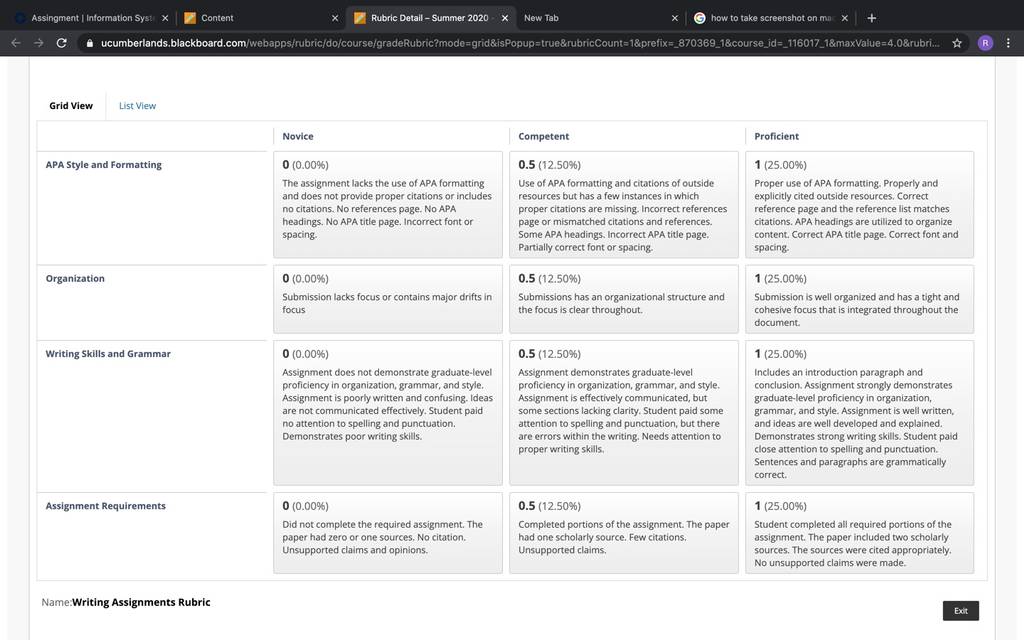
Task: Select Novice cell for APA Style and Formatting
Action: click(388, 205)
